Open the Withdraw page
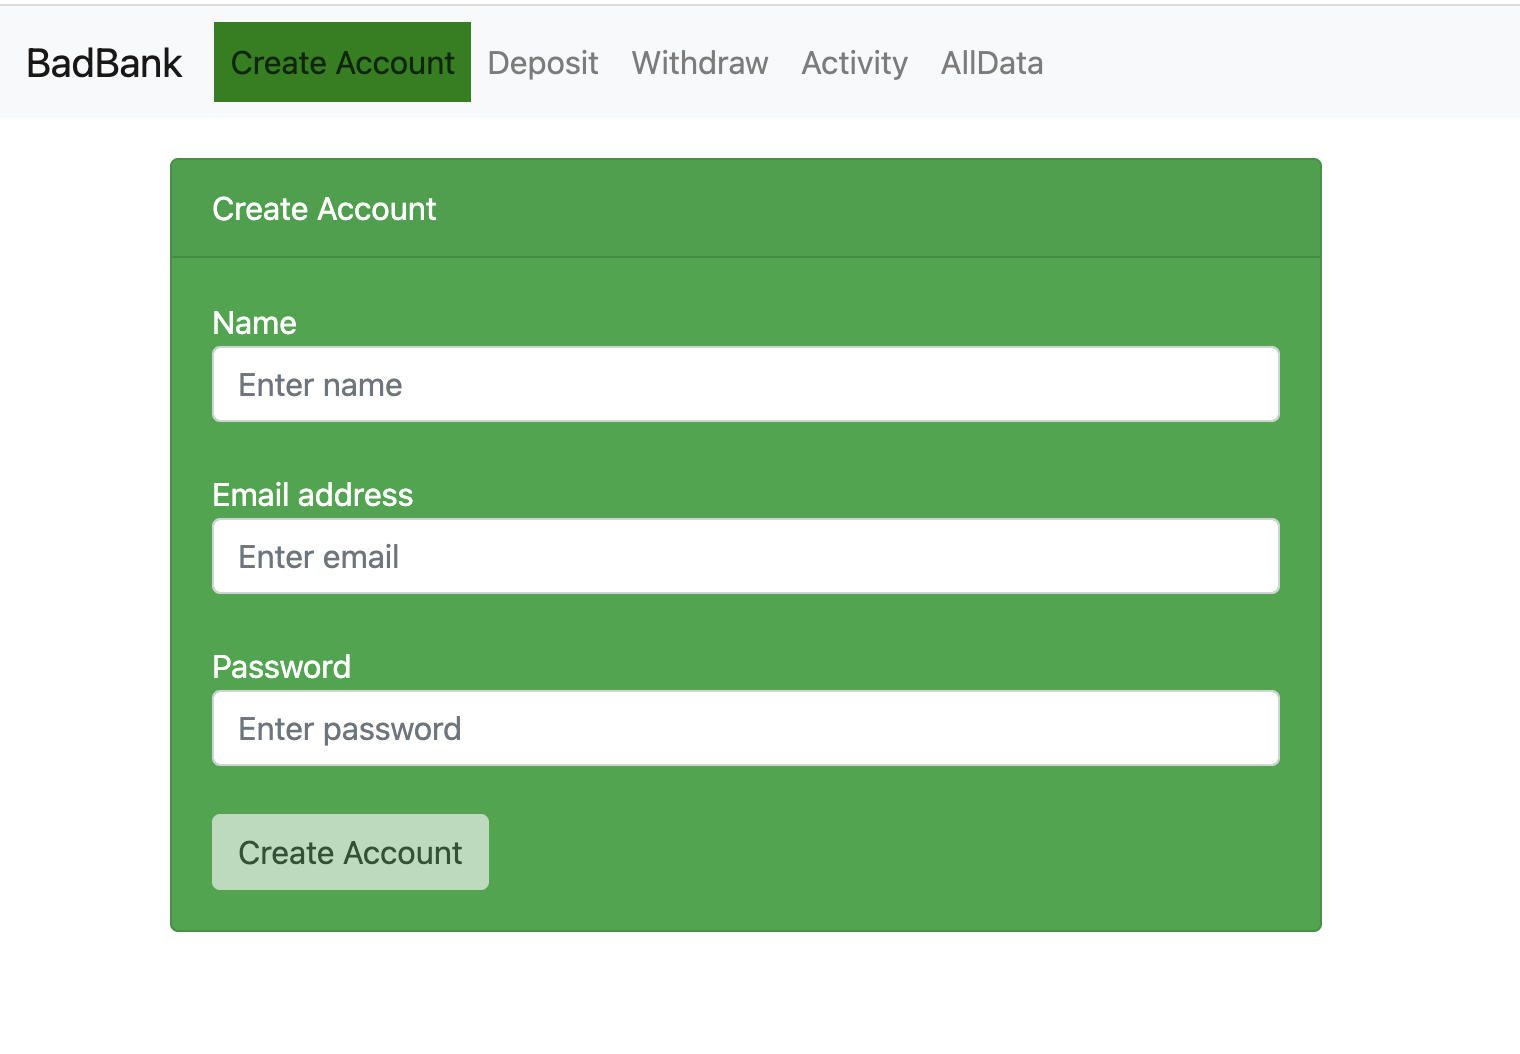This screenshot has height=1054, width=1520. pyautogui.click(x=699, y=62)
